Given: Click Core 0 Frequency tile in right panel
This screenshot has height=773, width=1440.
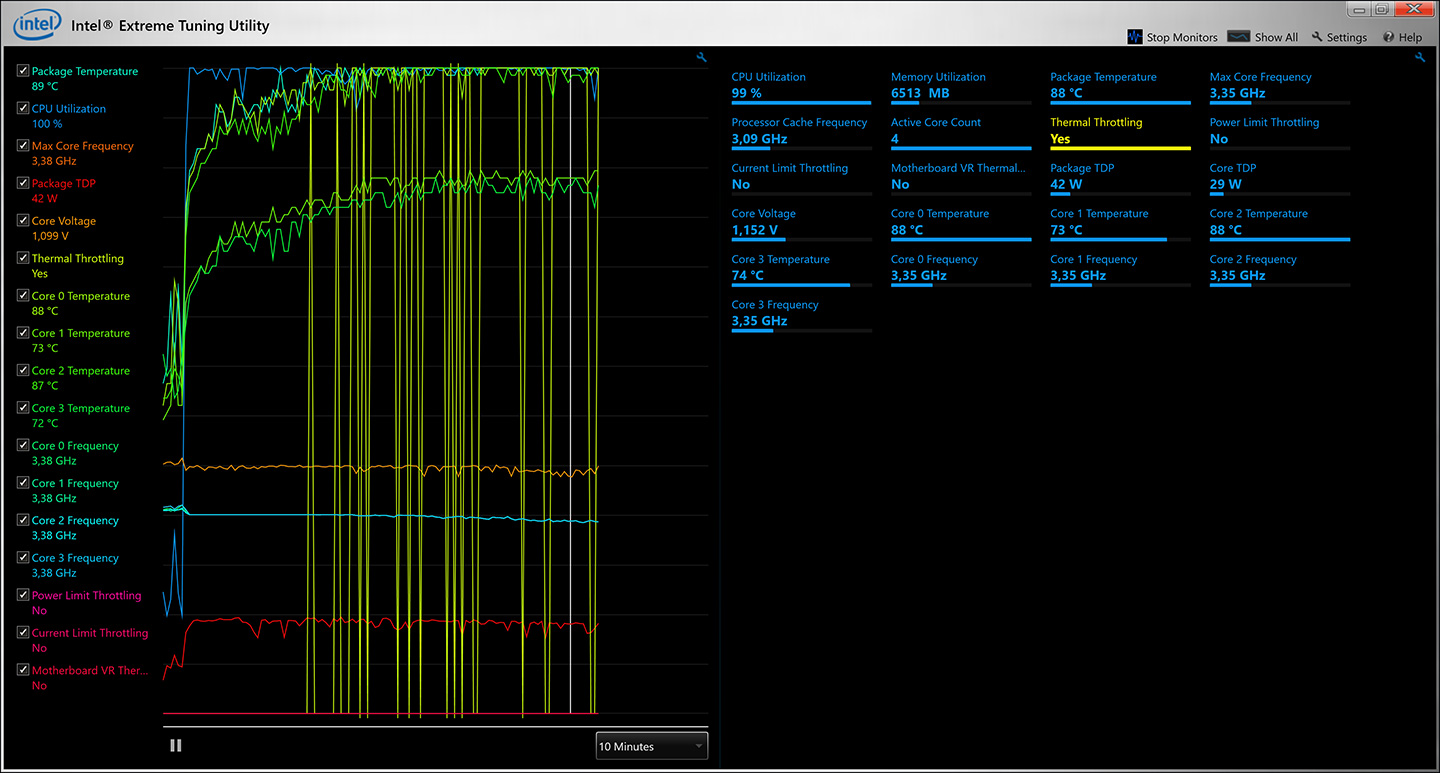Looking at the screenshot, I should pyautogui.click(x=961, y=270).
